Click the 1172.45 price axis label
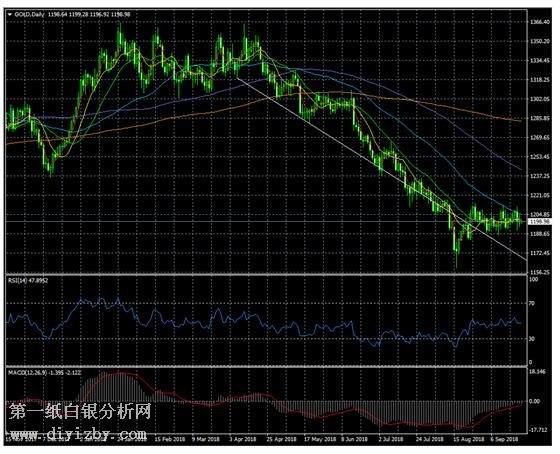This screenshot has width=560, height=454. (x=540, y=253)
